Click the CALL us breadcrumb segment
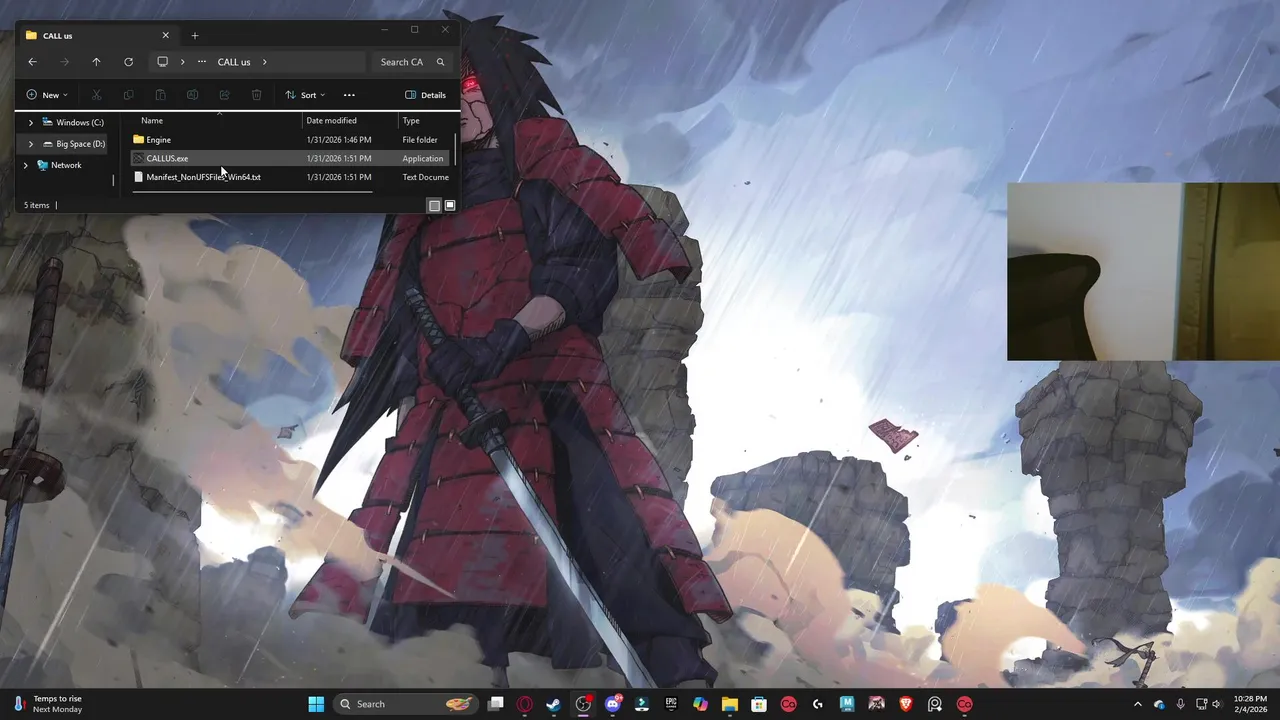The height and width of the screenshot is (720, 1280). (x=234, y=62)
